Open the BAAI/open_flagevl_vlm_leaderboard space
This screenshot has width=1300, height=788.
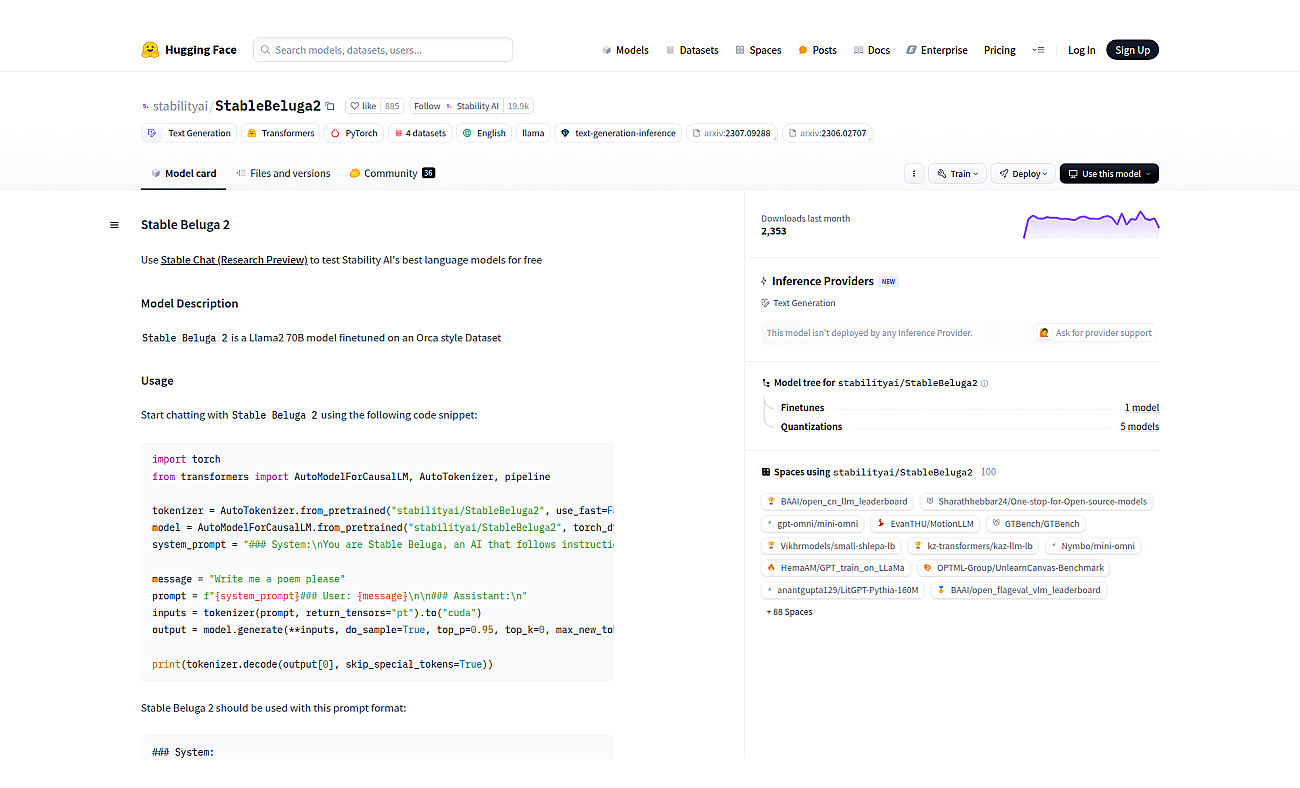pyautogui.click(x=1018, y=590)
